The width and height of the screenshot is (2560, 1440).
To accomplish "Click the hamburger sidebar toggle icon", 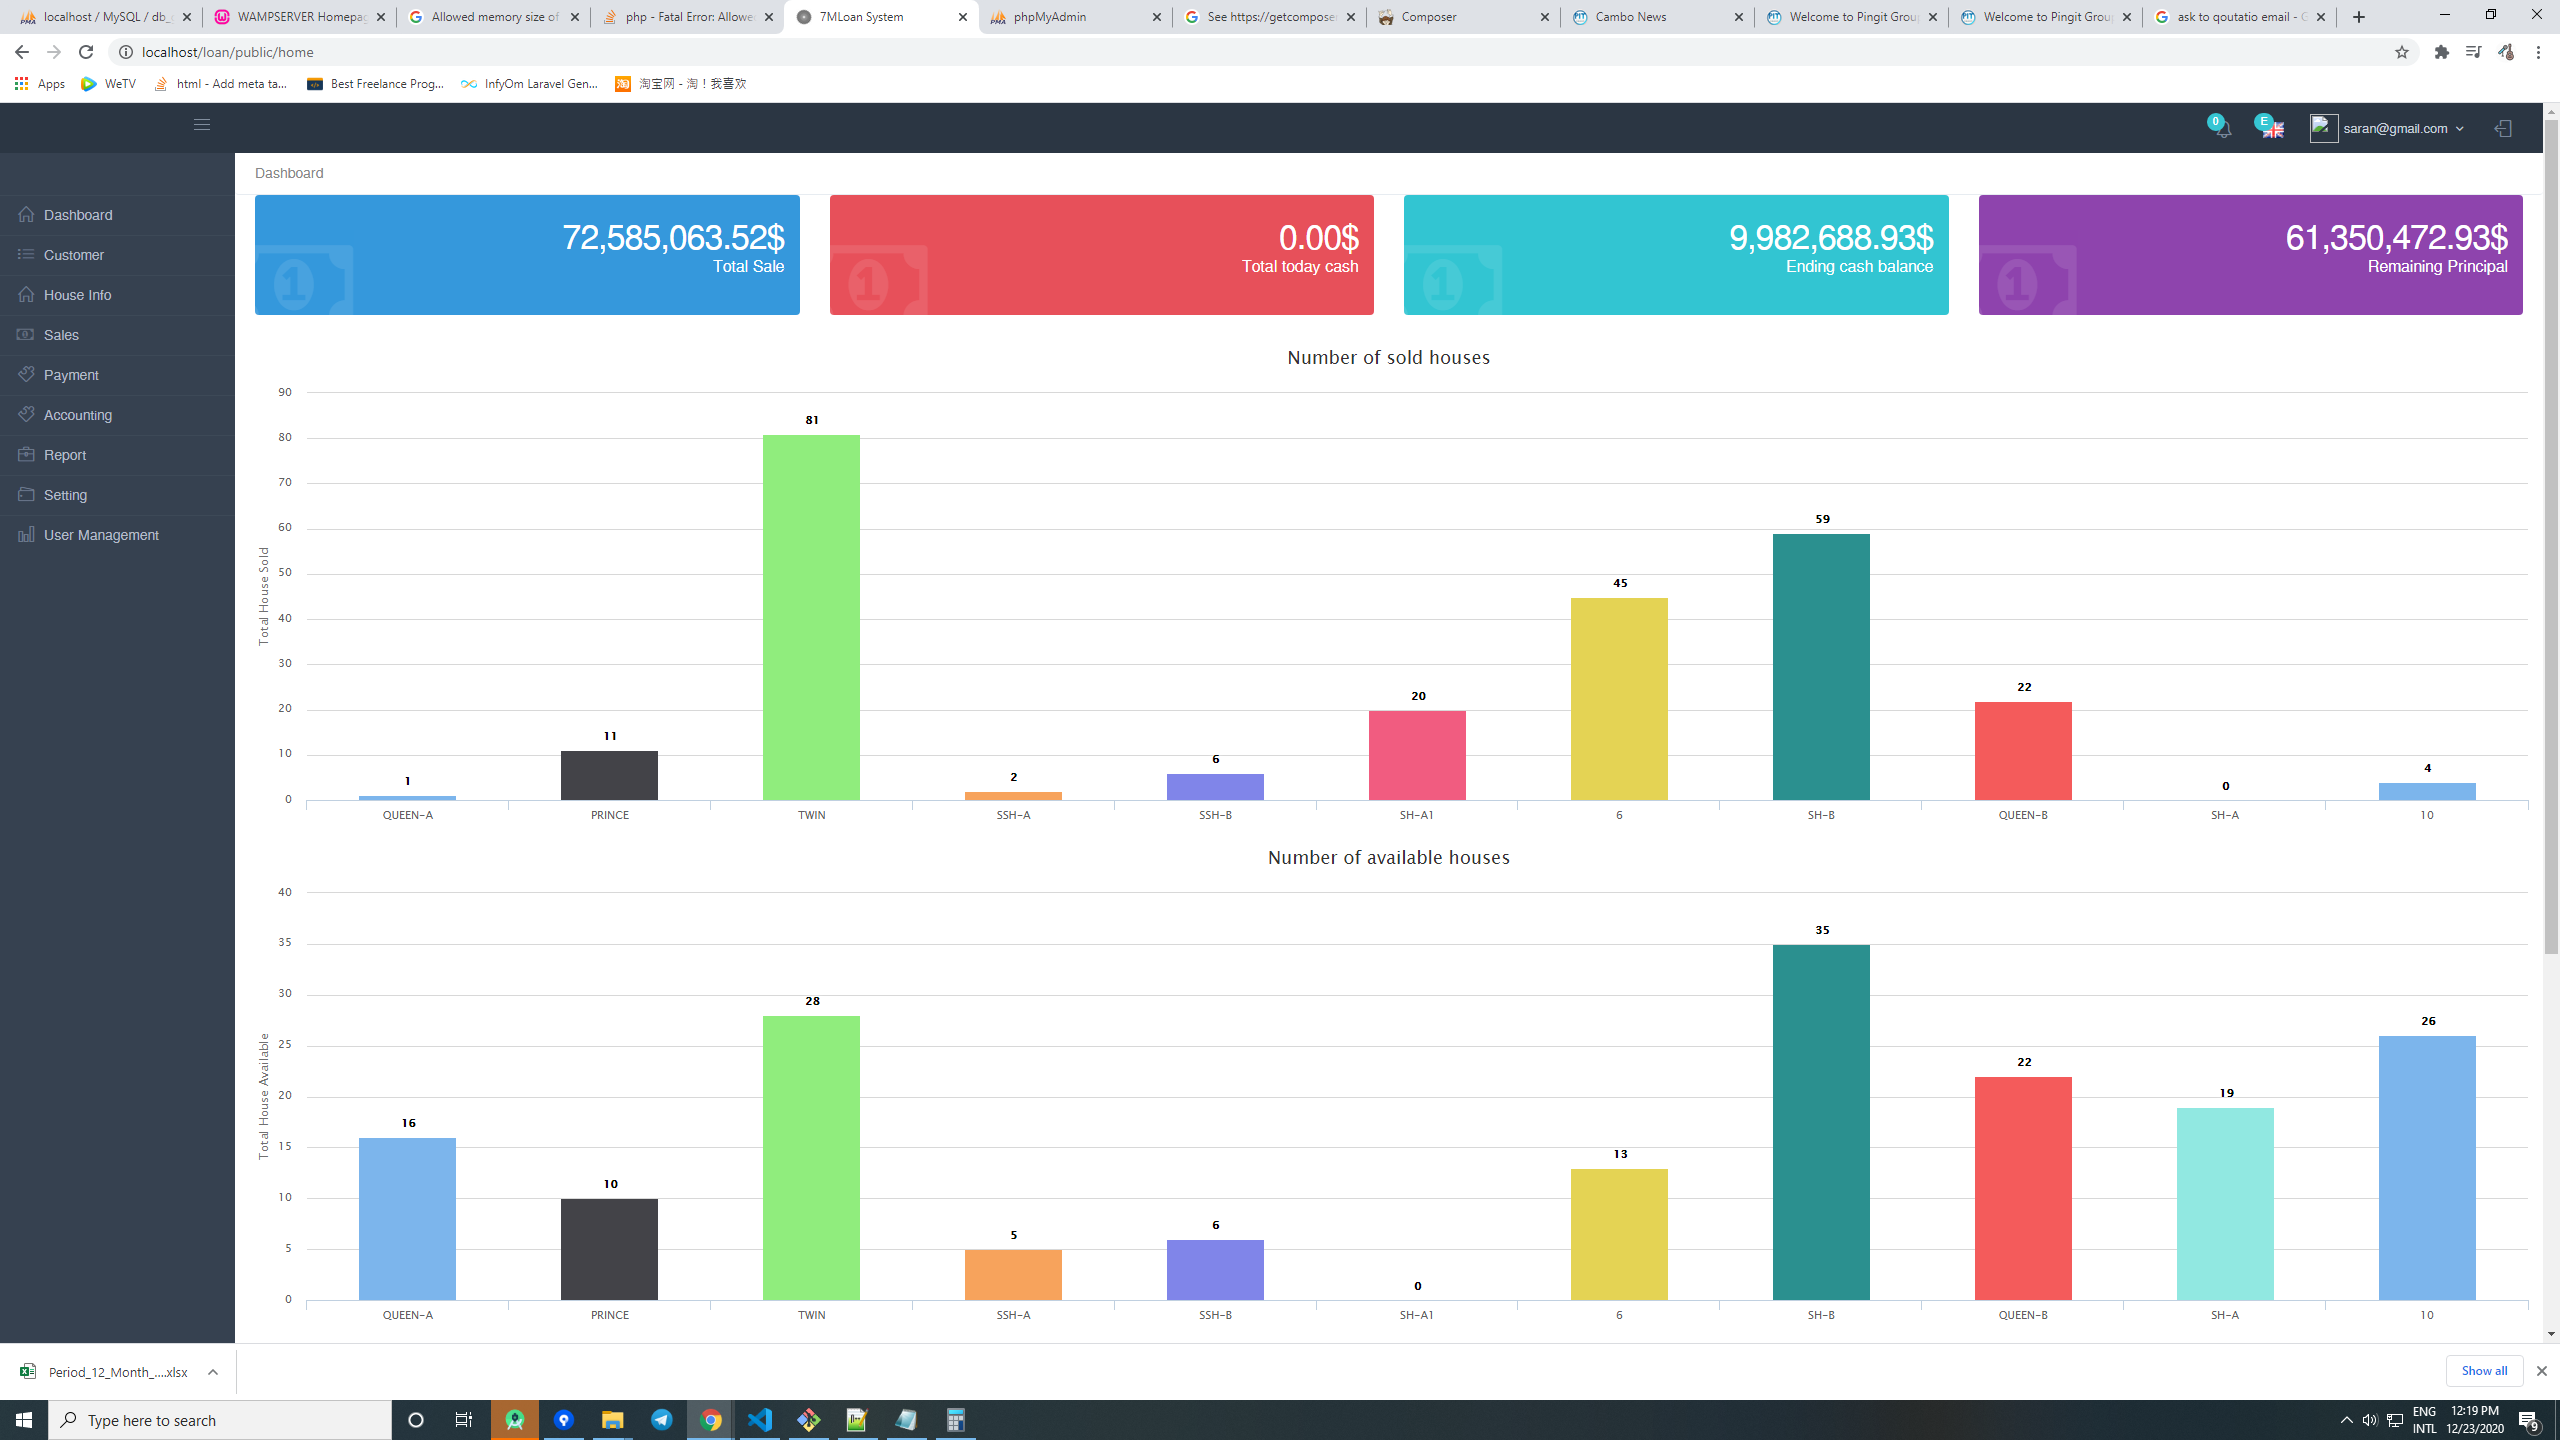I will pos(202,125).
